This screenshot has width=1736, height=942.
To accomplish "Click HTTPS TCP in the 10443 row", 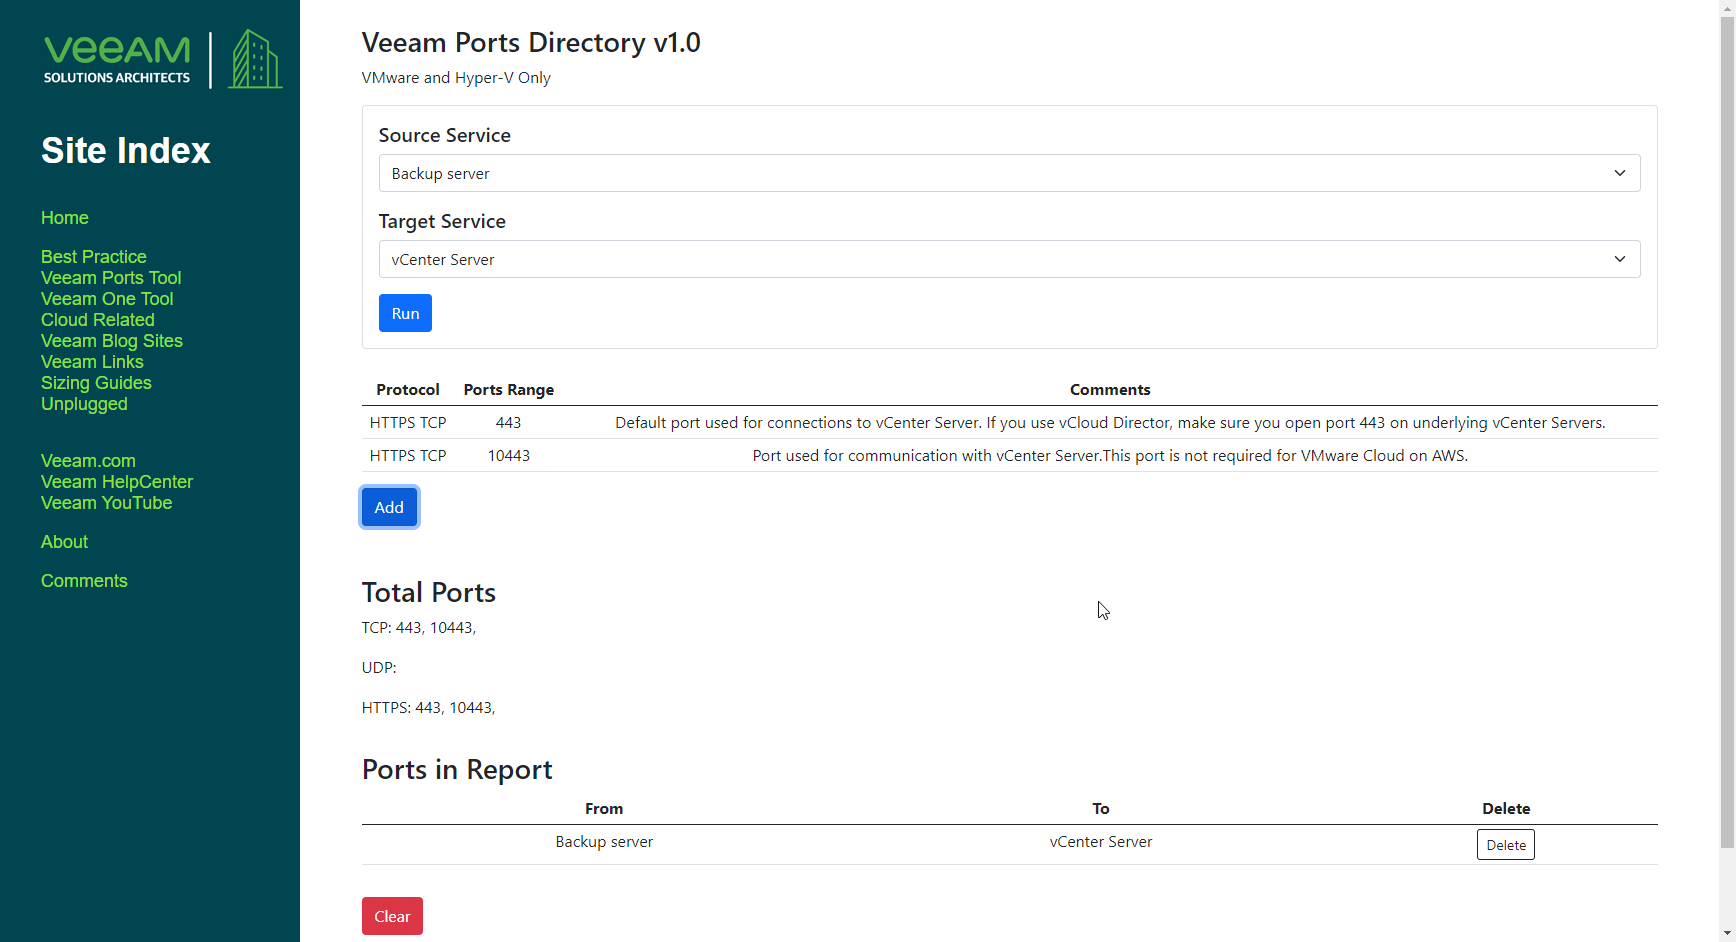I will tap(408, 456).
